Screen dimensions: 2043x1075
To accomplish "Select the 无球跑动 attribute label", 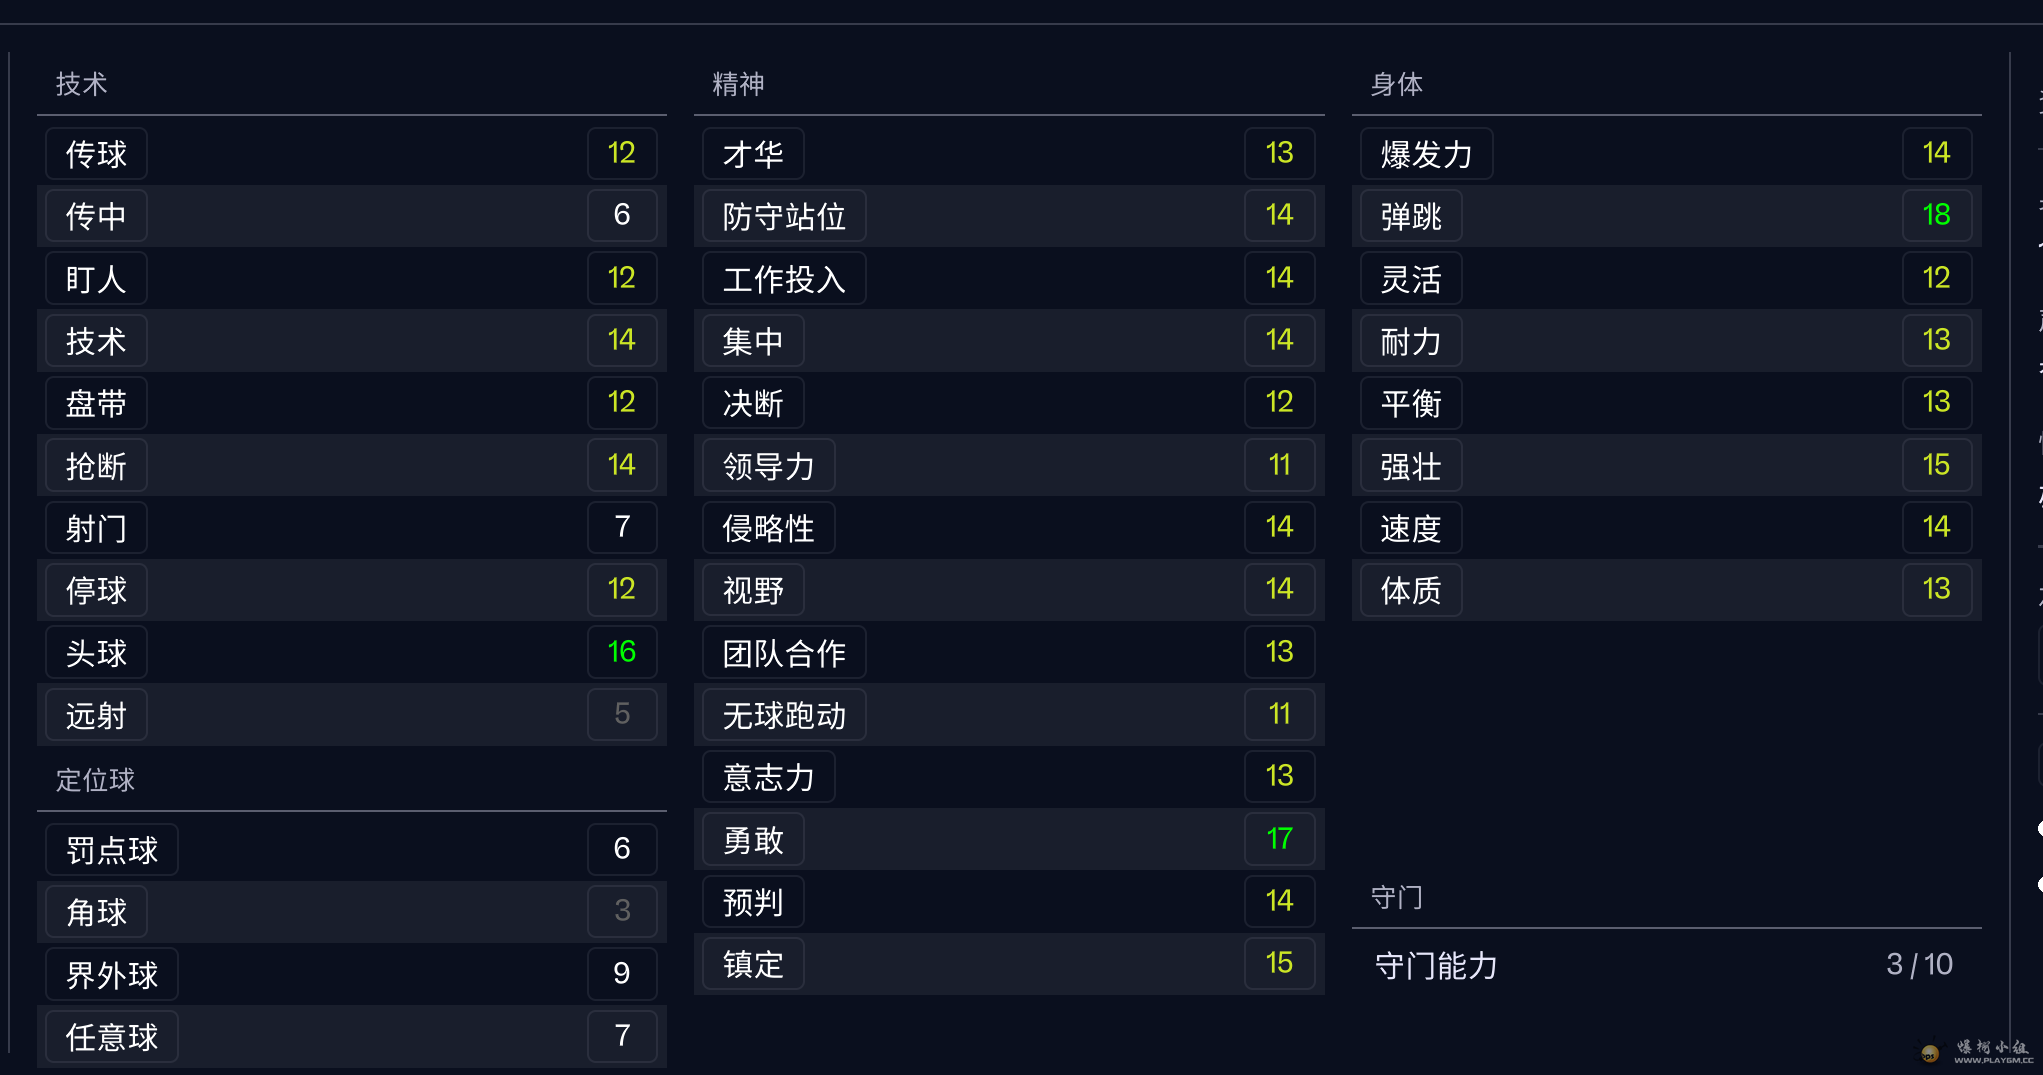I will tap(784, 715).
